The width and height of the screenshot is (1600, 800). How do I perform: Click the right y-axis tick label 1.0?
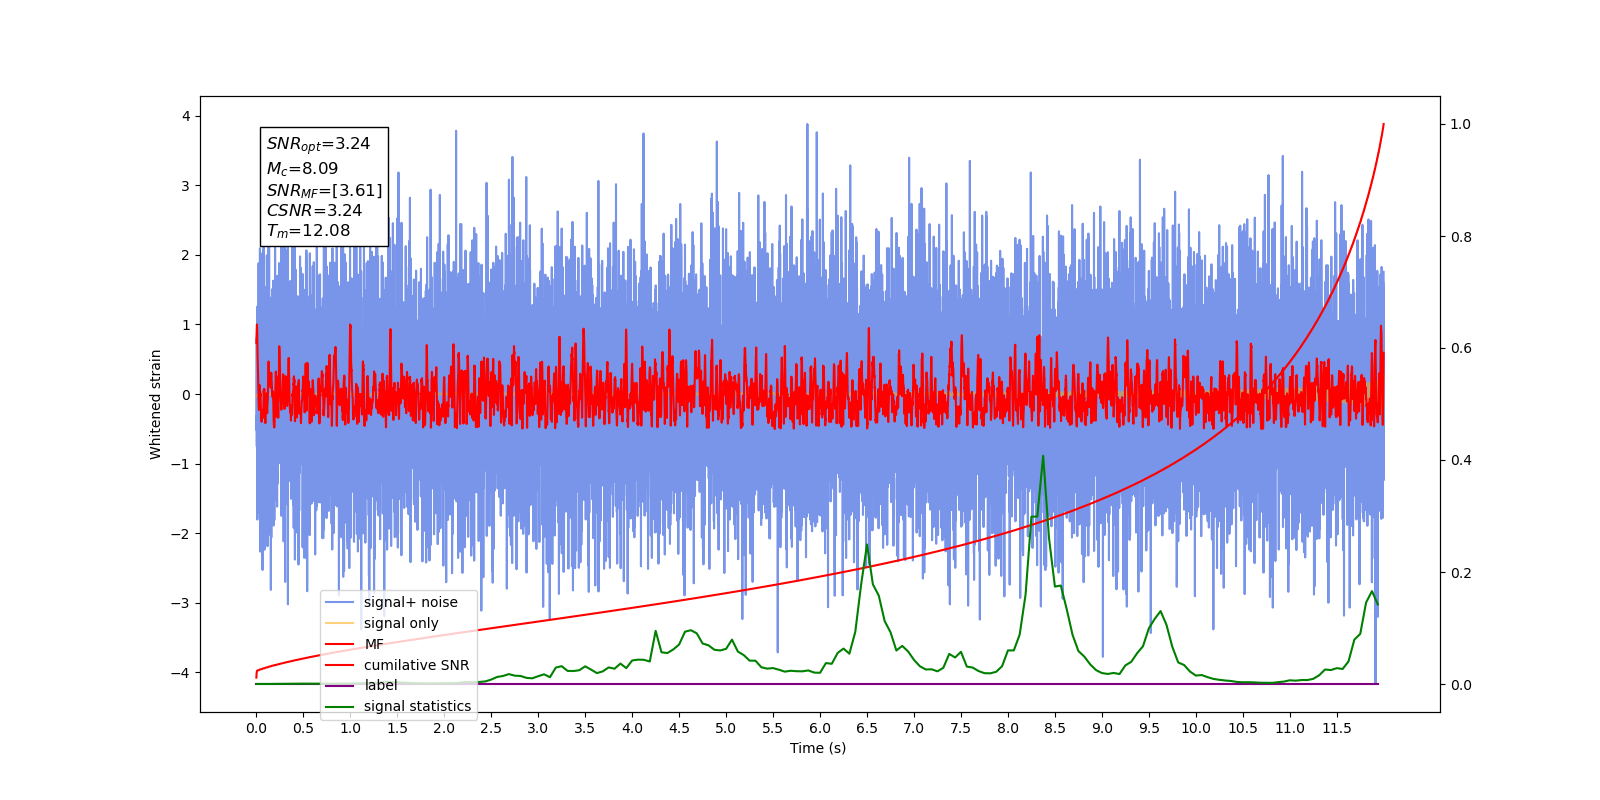click(1461, 124)
